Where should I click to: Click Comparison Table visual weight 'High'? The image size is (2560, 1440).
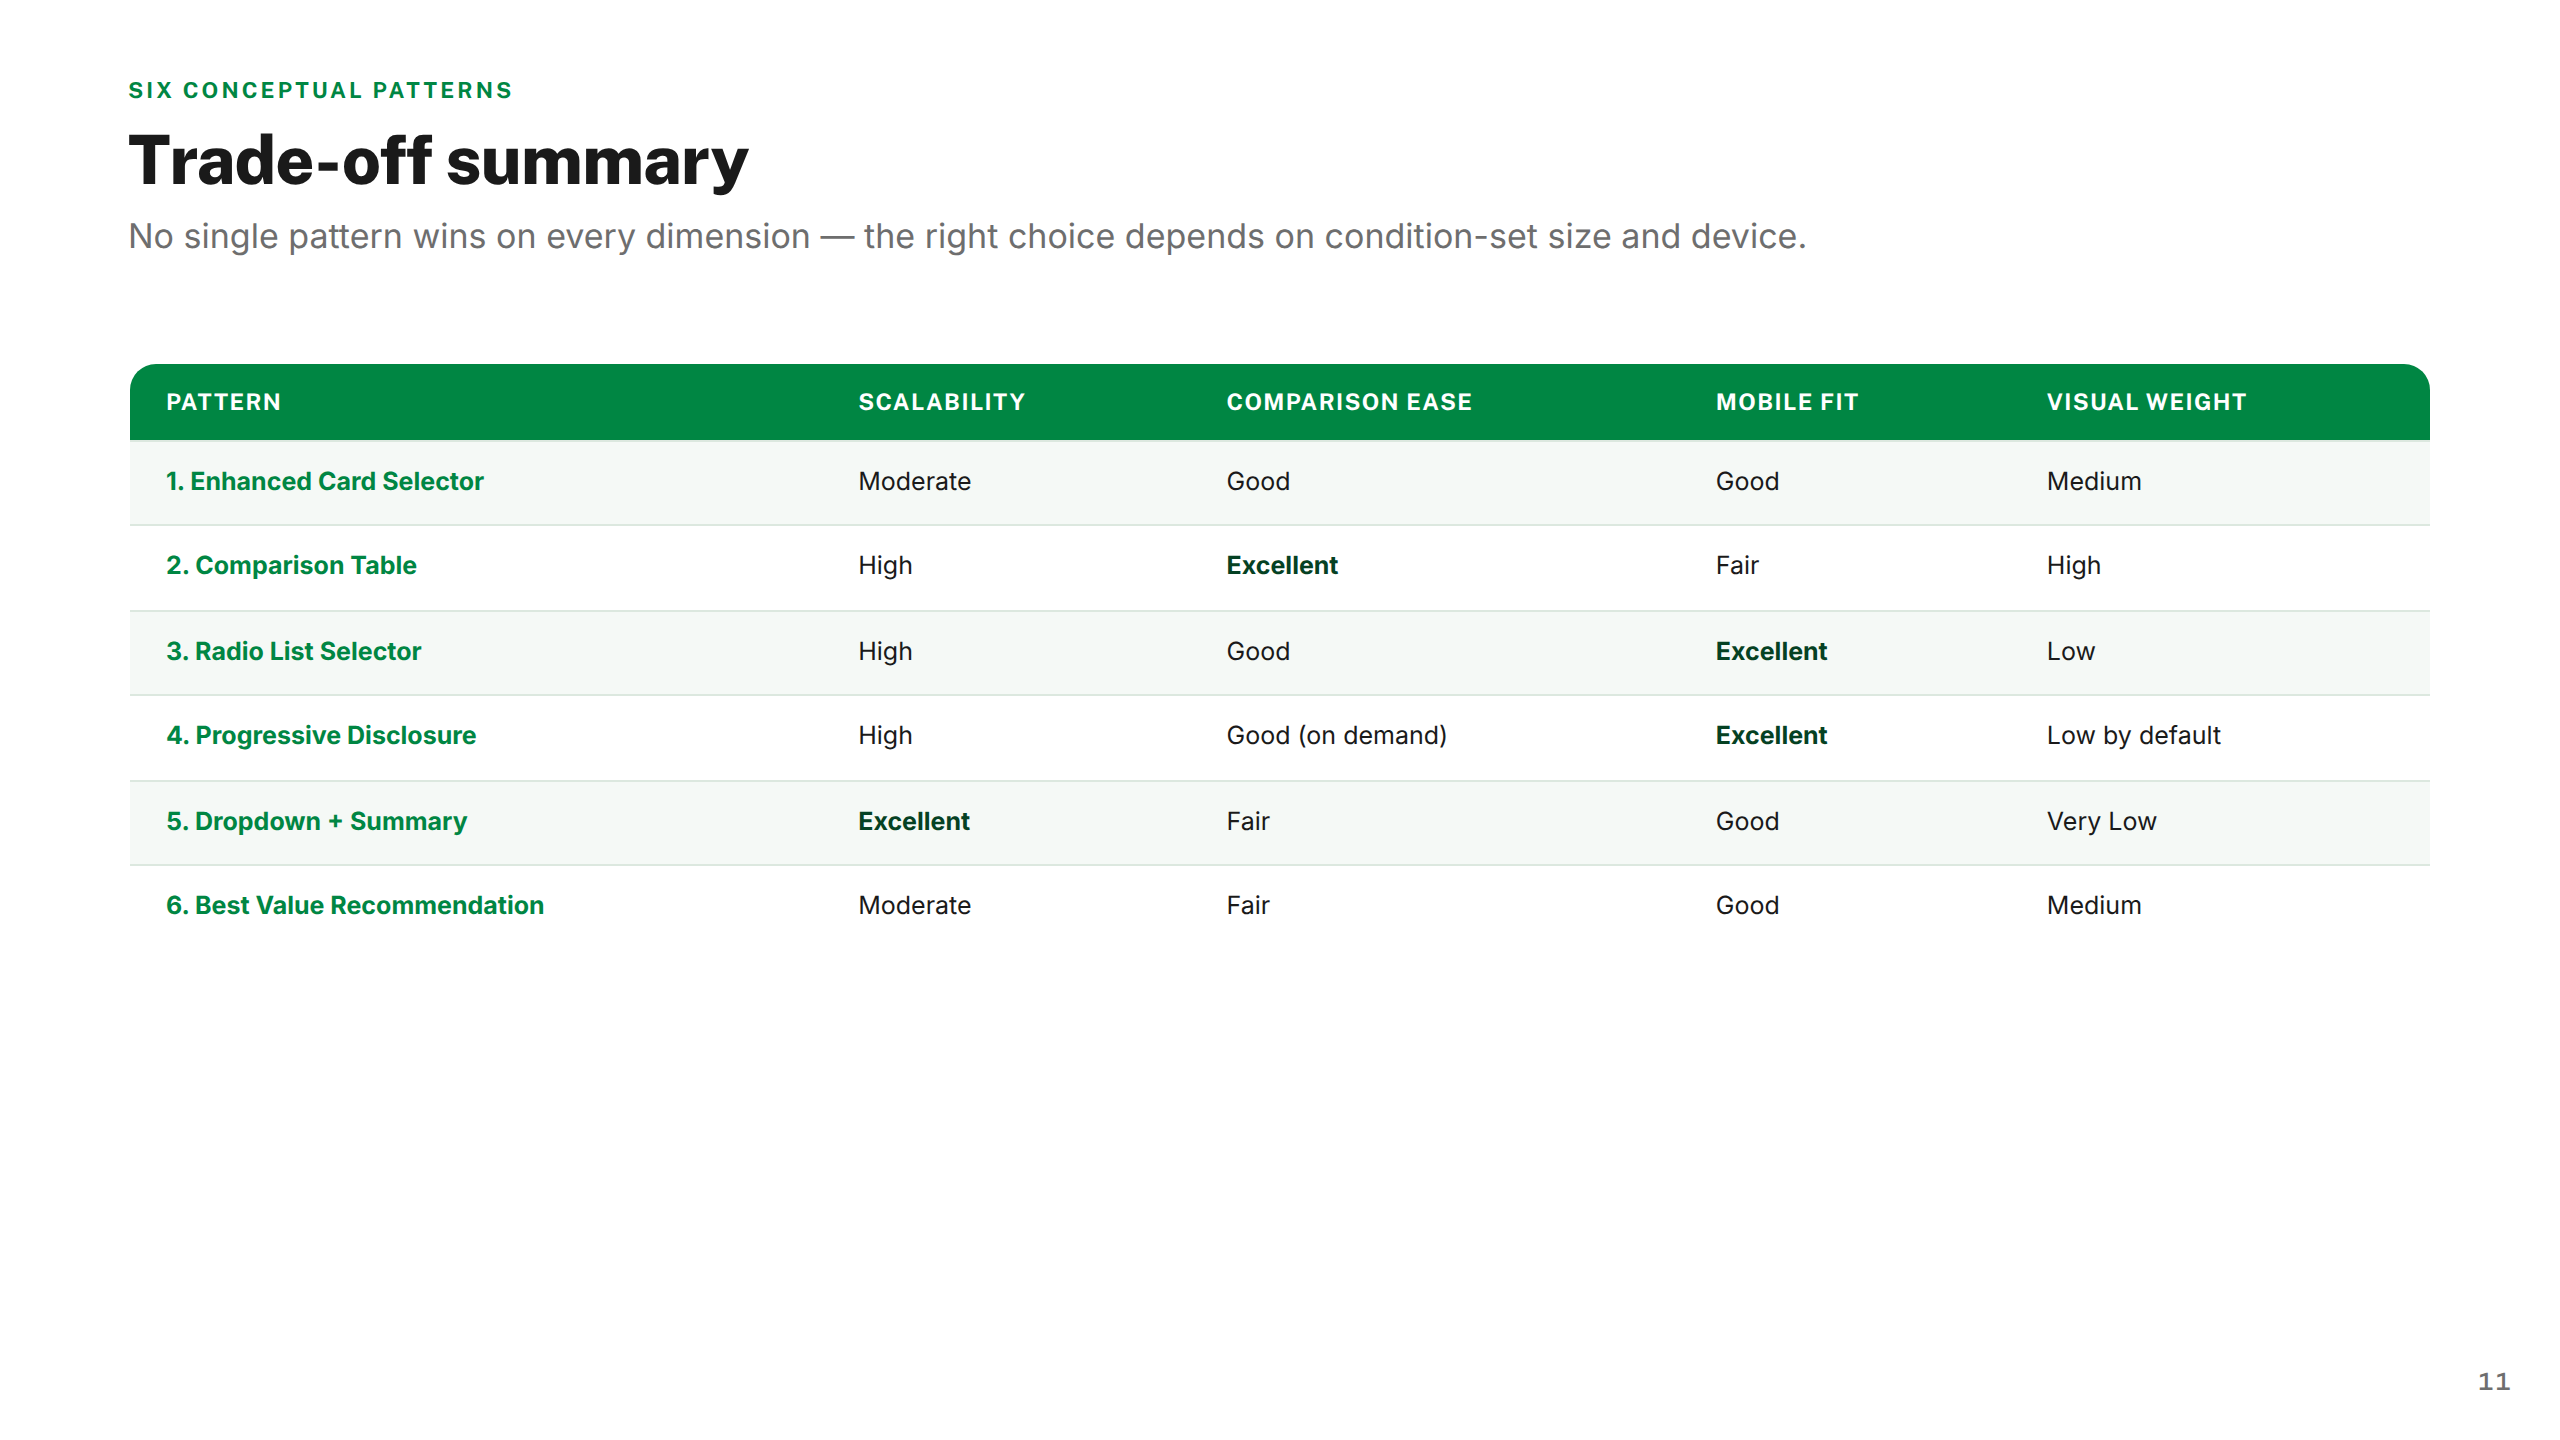[x=2074, y=565]
